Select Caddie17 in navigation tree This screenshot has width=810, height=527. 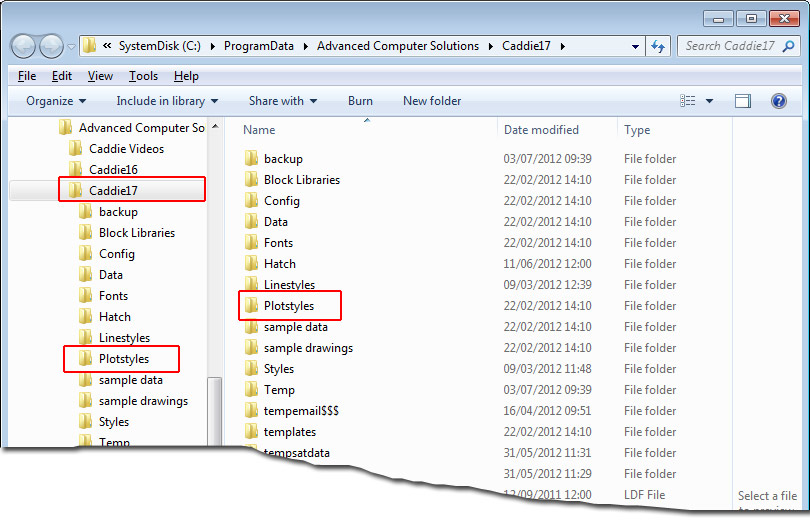tap(103, 191)
